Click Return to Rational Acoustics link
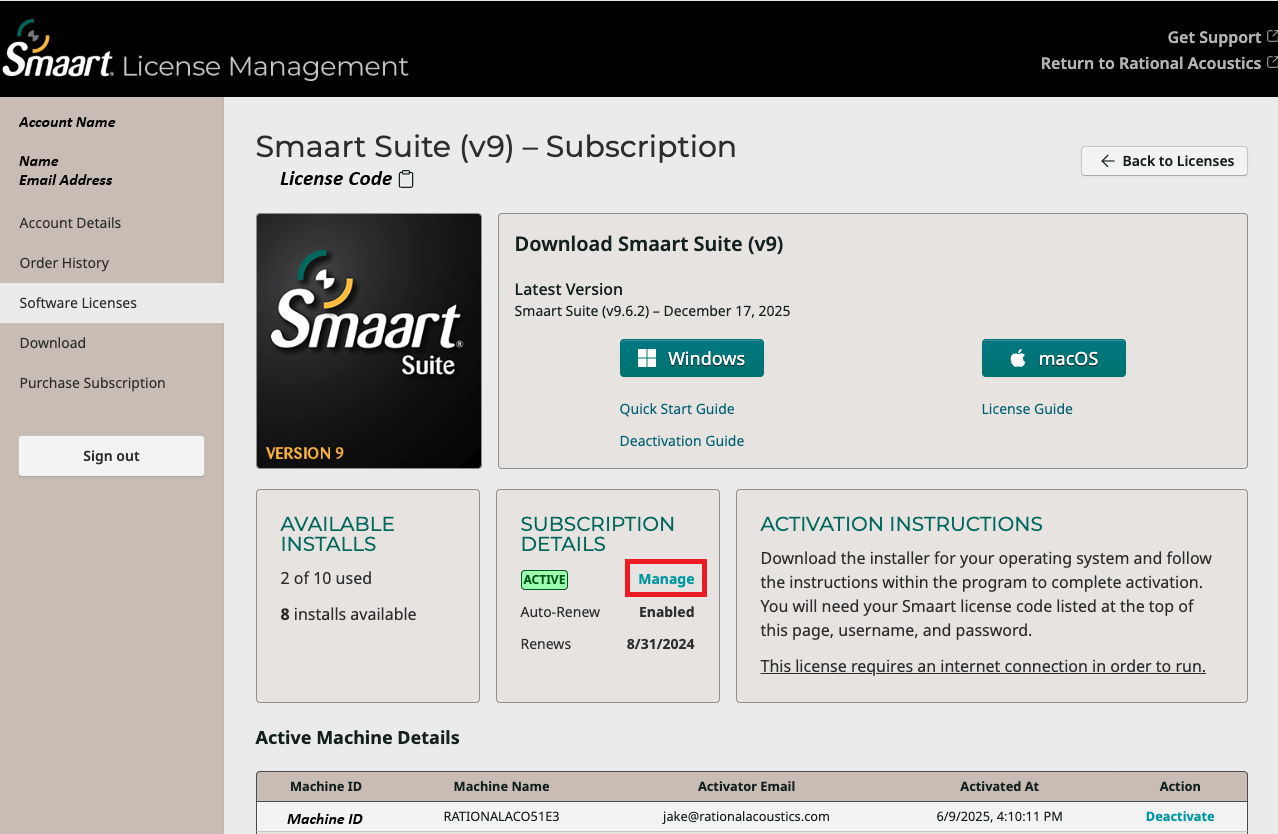The height and width of the screenshot is (834, 1278). [x=1151, y=63]
